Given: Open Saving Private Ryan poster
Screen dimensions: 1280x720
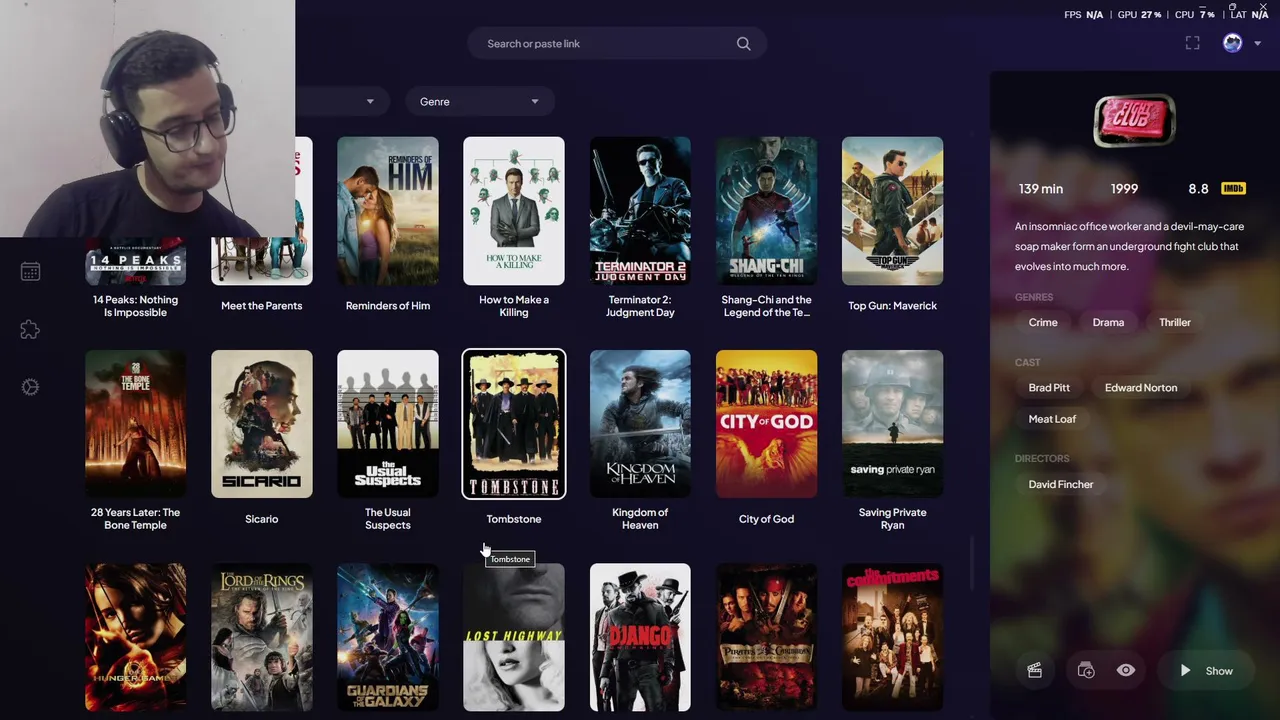Looking at the screenshot, I should (892, 424).
